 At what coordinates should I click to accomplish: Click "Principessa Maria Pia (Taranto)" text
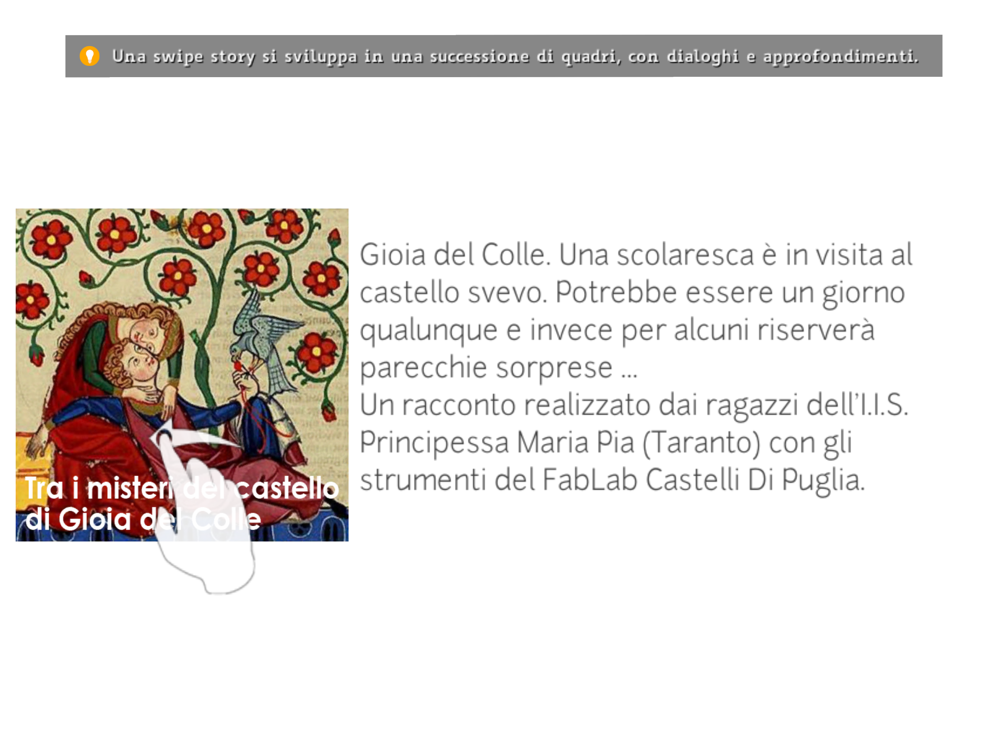tap(561, 443)
